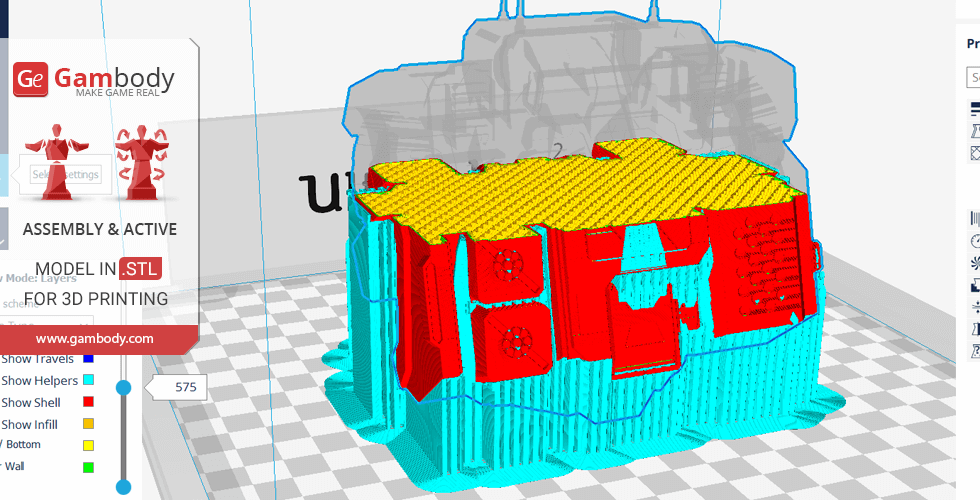
Task: Open the Cooling fan settings icon
Action: click(x=975, y=262)
